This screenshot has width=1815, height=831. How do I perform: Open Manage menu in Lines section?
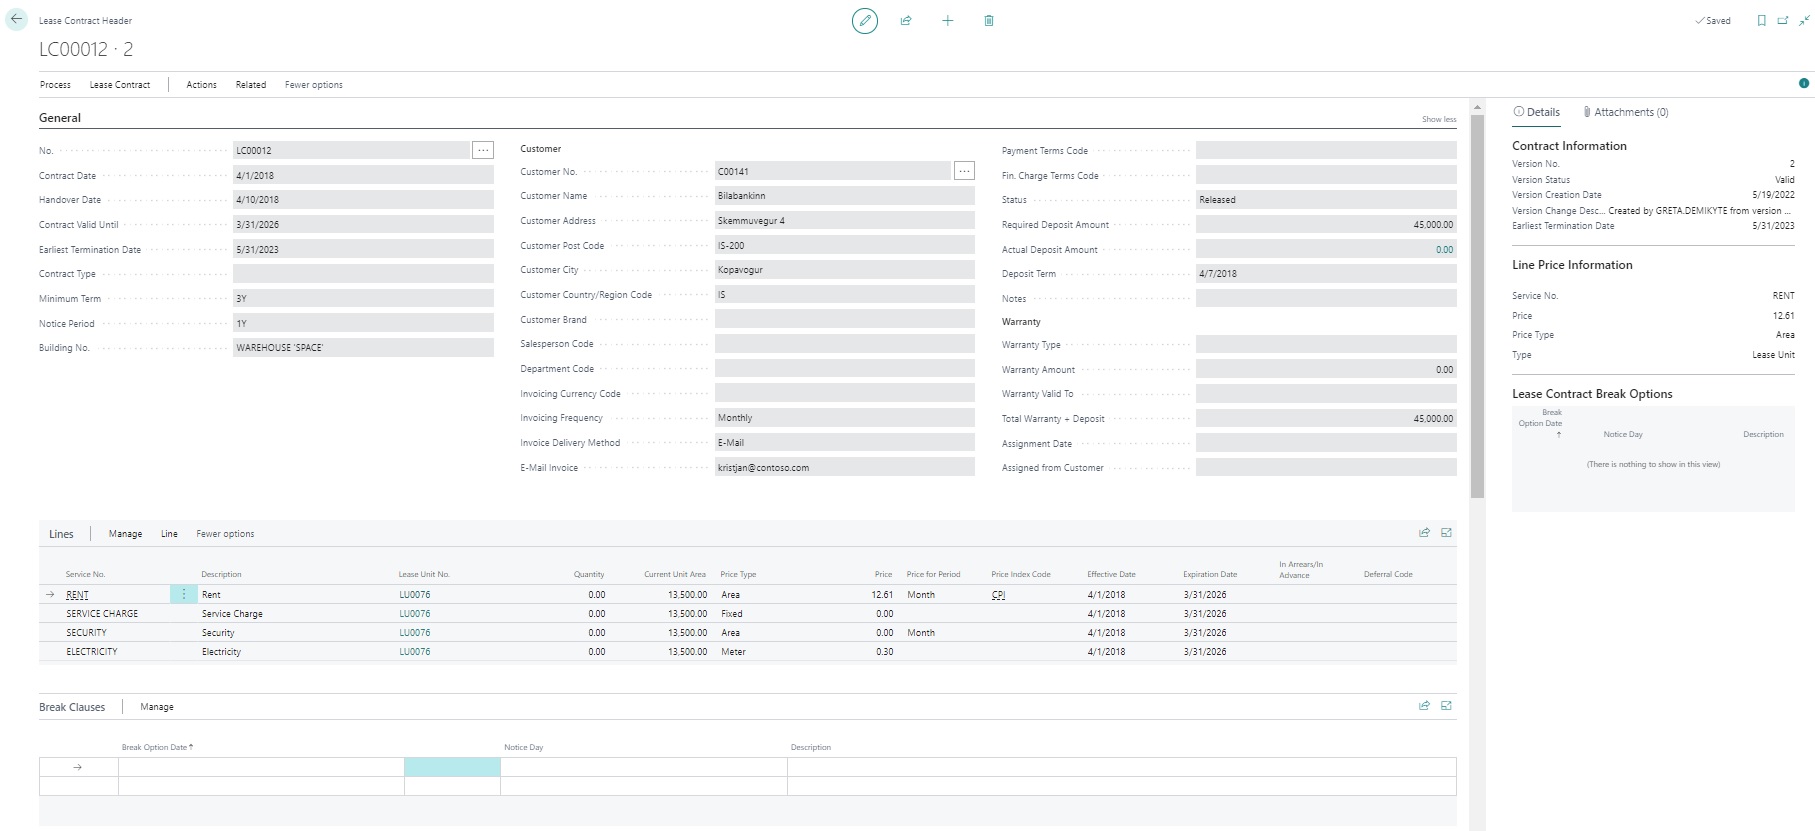[125, 534]
